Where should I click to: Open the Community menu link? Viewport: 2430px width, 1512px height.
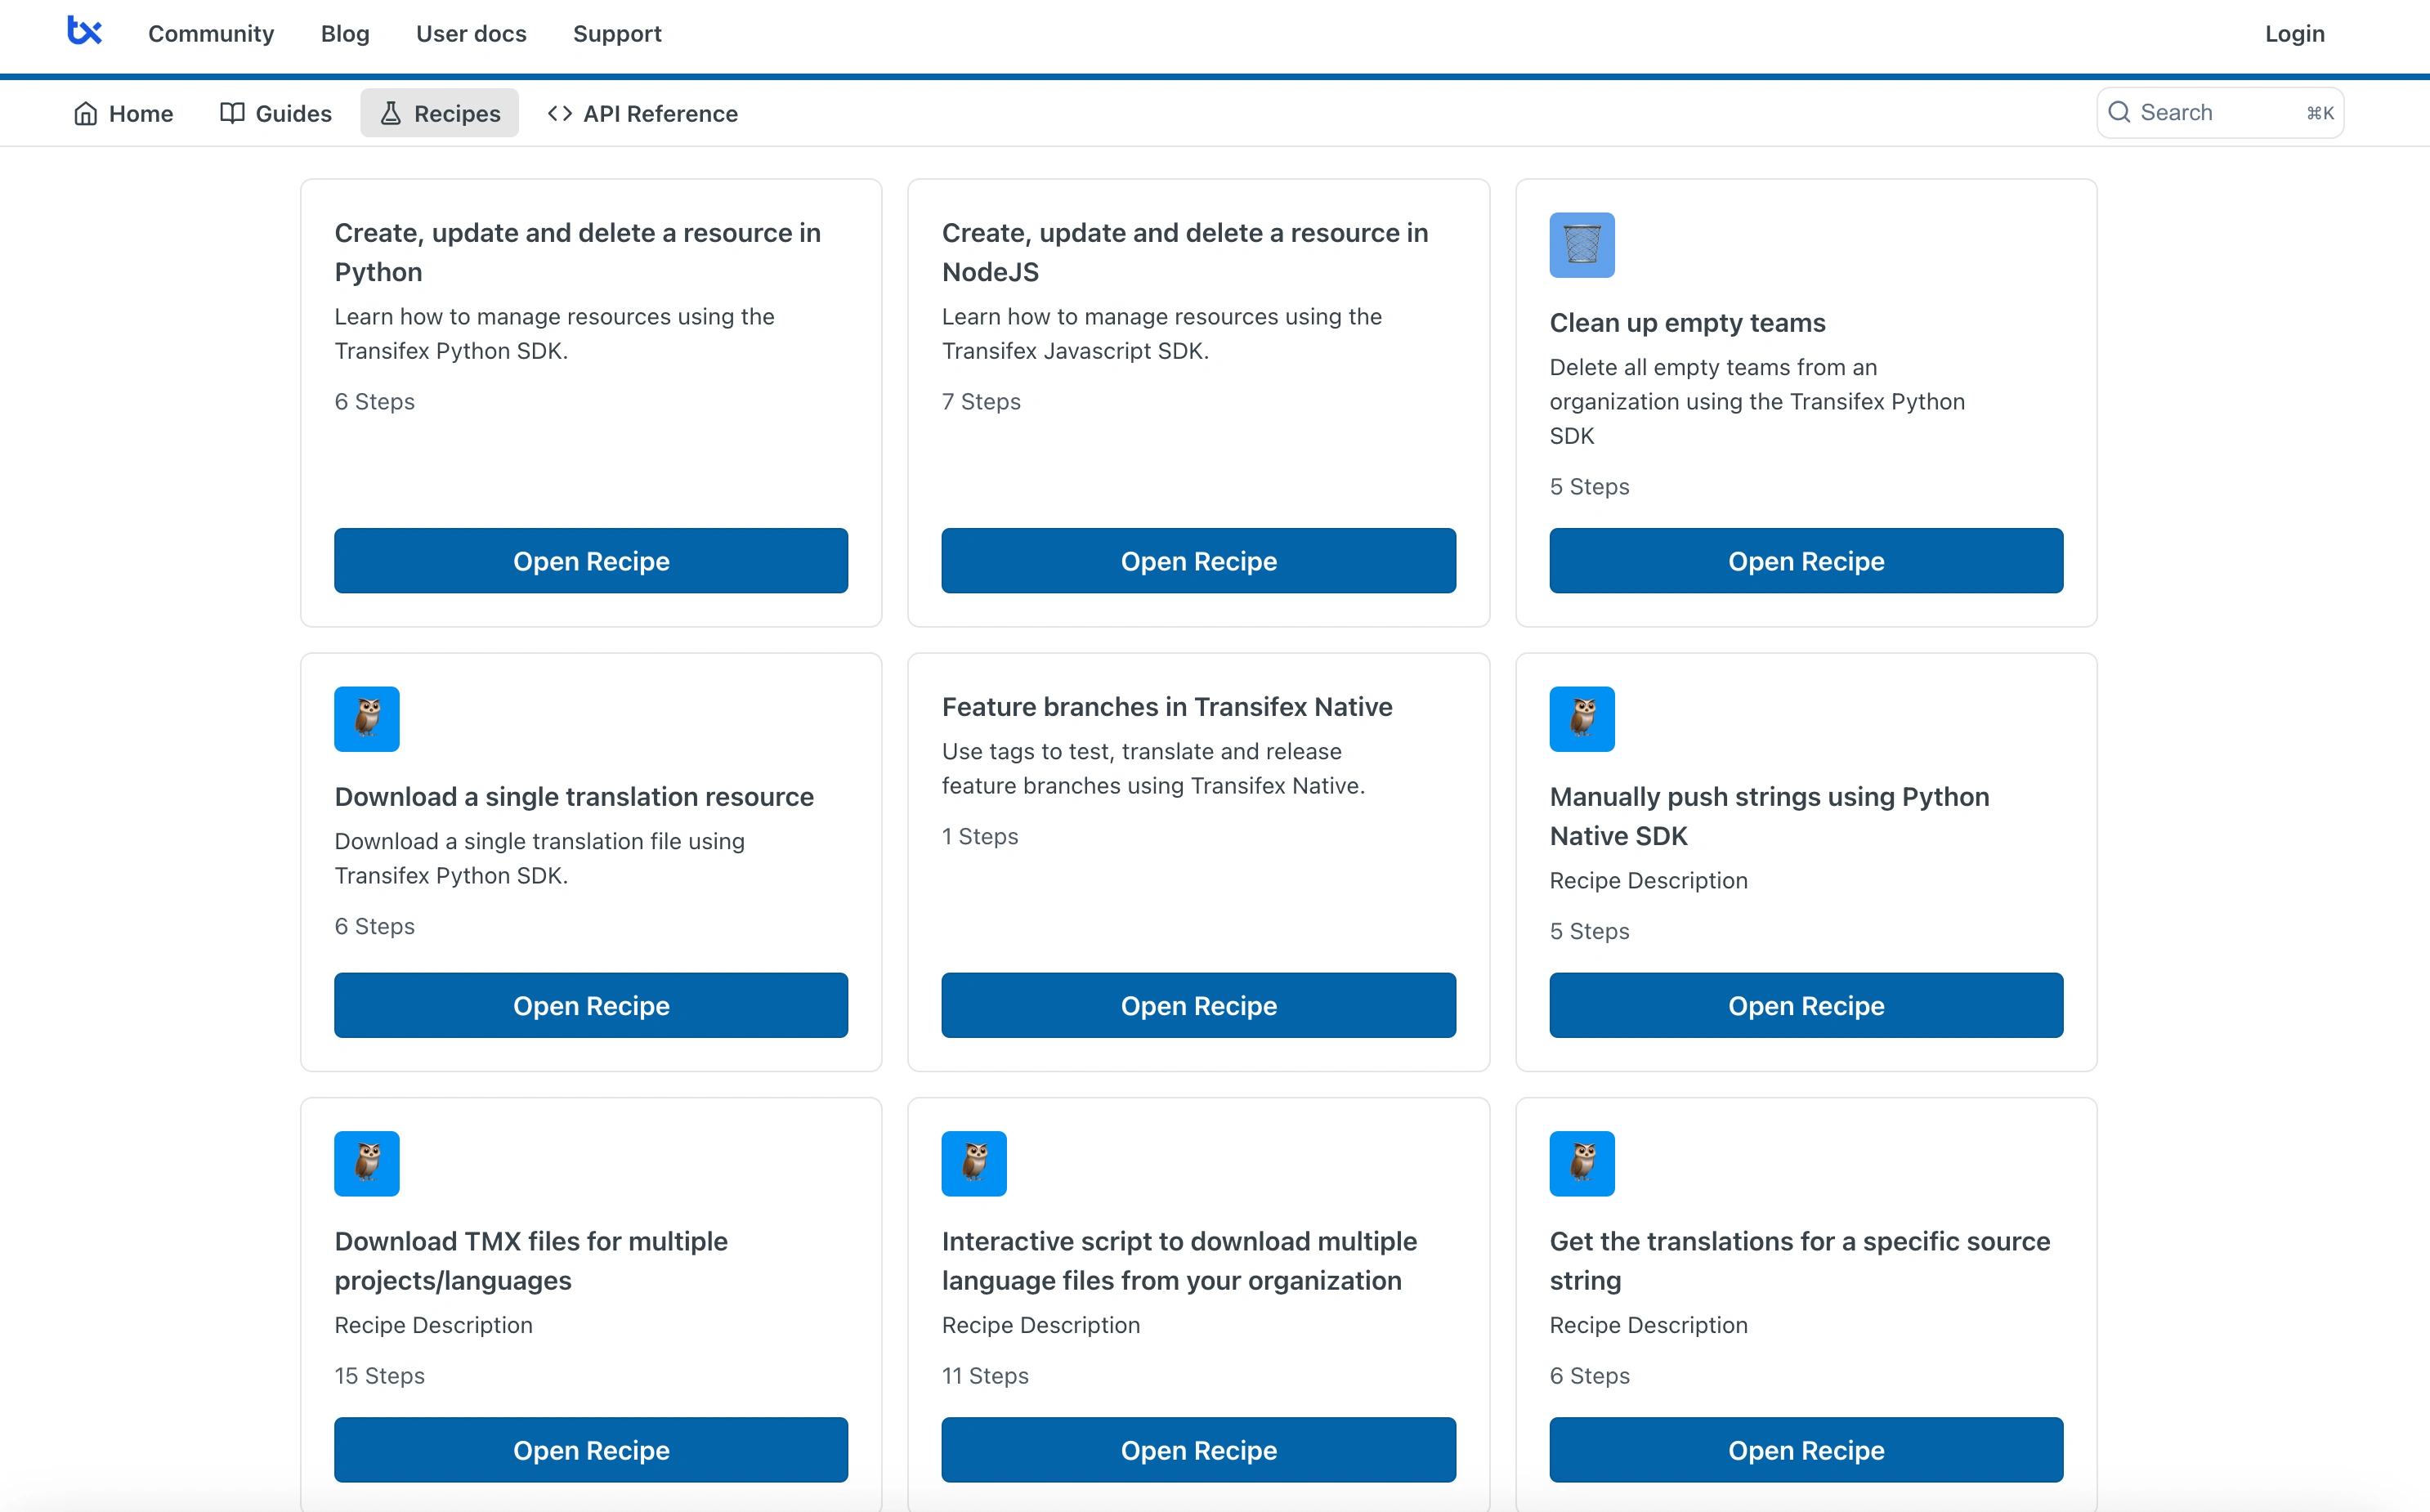click(x=211, y=33)
